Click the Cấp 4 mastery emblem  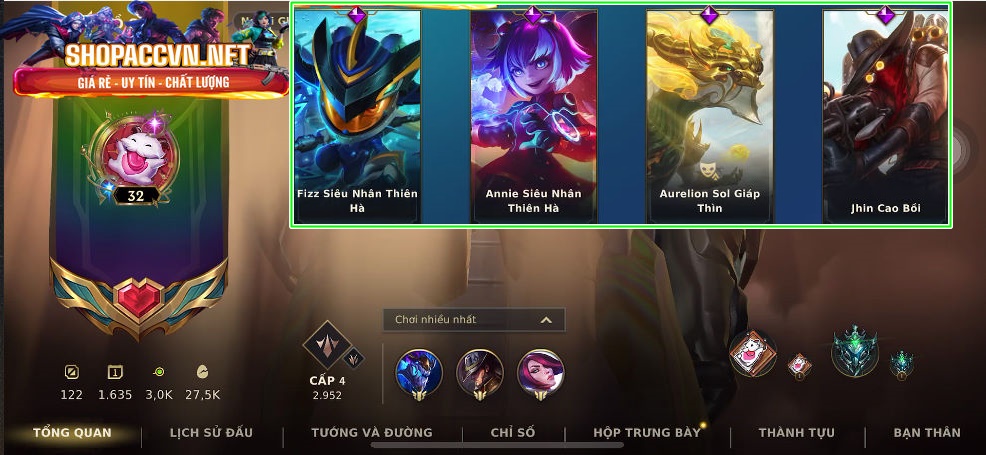(327, 345)
